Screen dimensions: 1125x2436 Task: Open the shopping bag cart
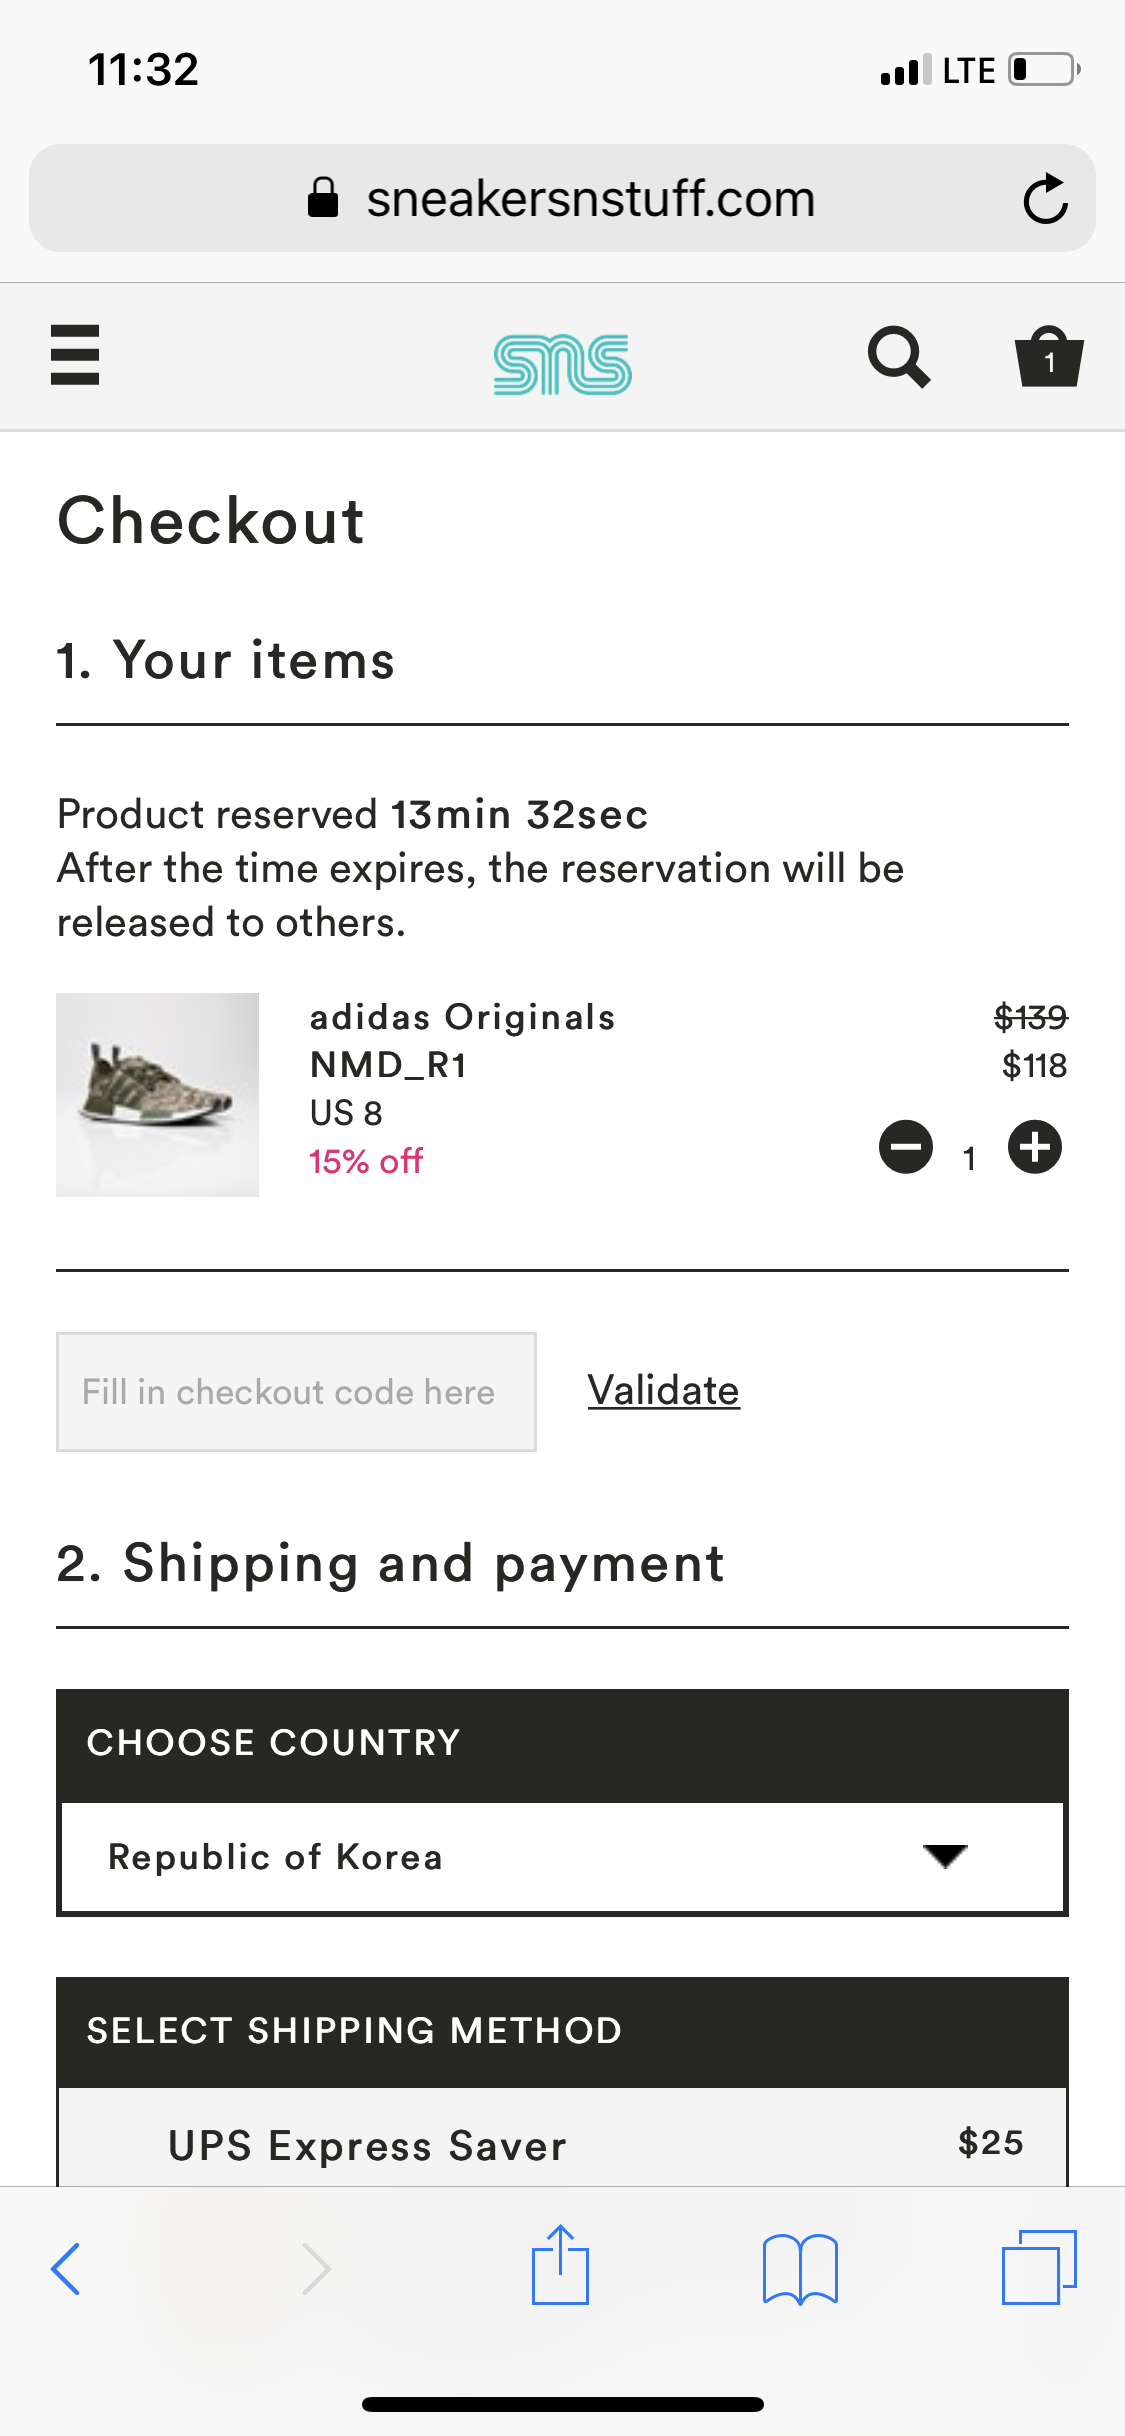[1048, 357]
